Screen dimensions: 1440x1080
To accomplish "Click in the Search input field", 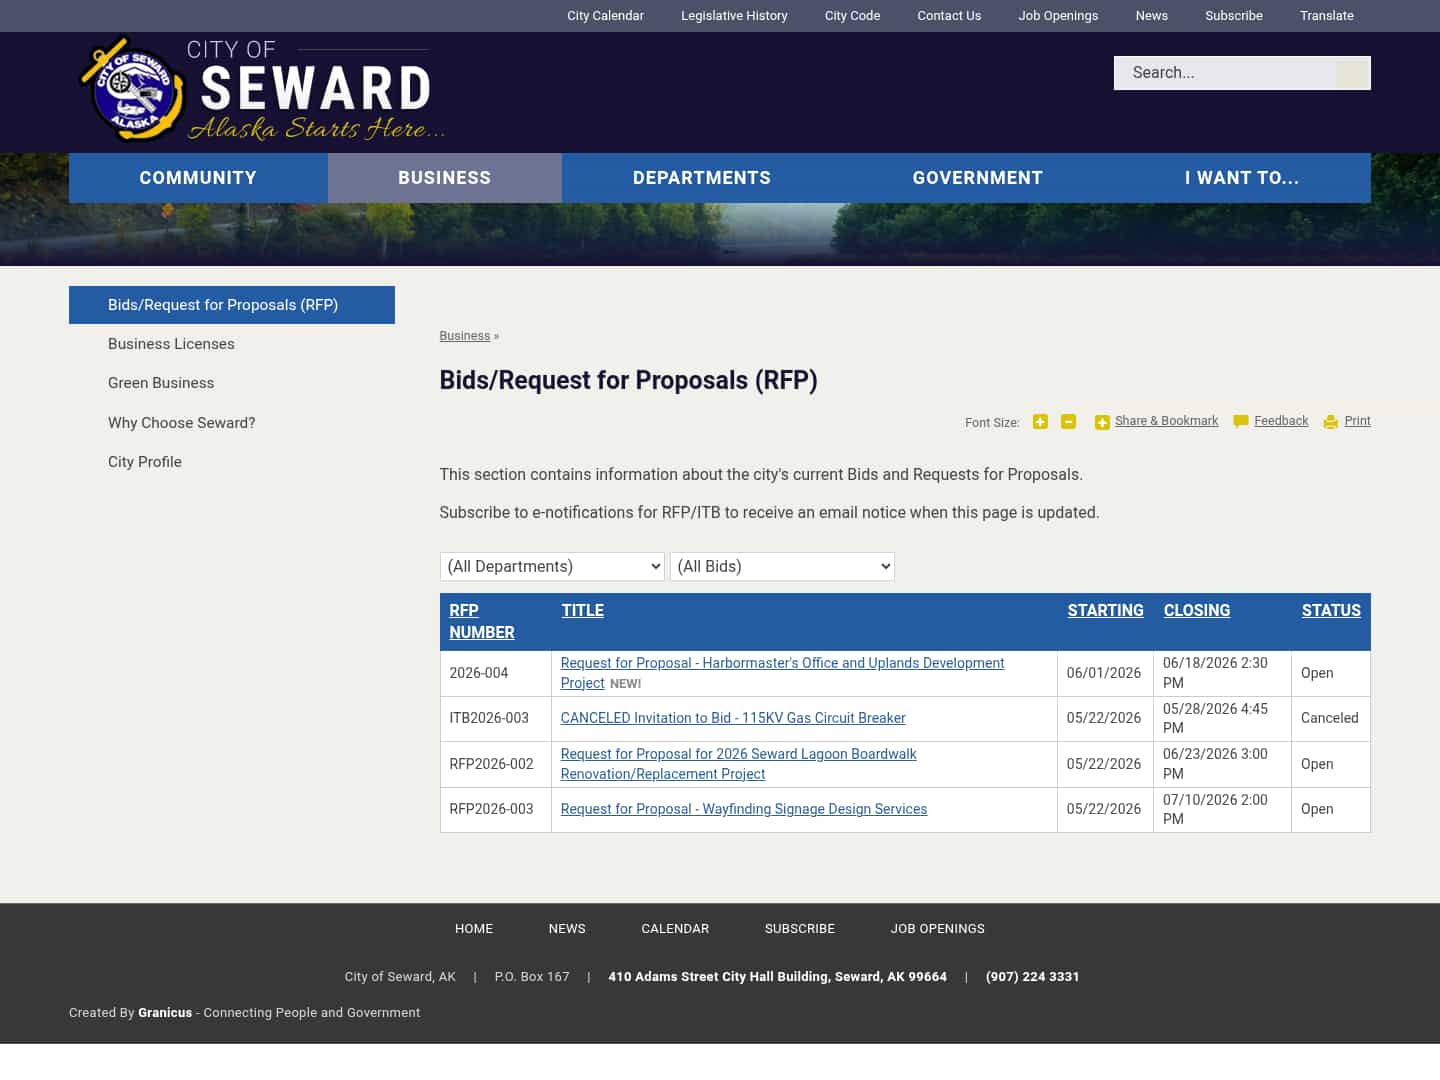I will click(1225, 73).
